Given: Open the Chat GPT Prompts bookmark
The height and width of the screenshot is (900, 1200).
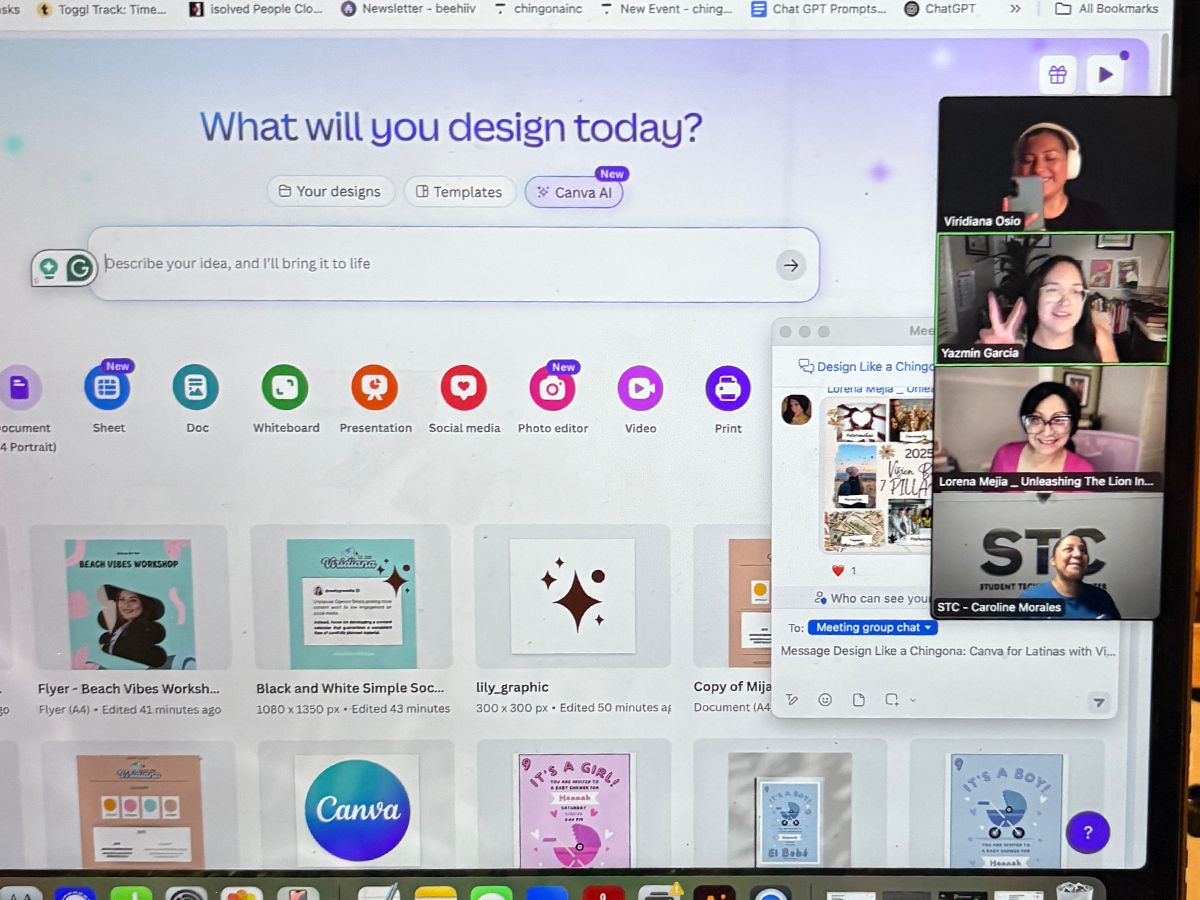Looking at the screenshot, I should (819, 8).
